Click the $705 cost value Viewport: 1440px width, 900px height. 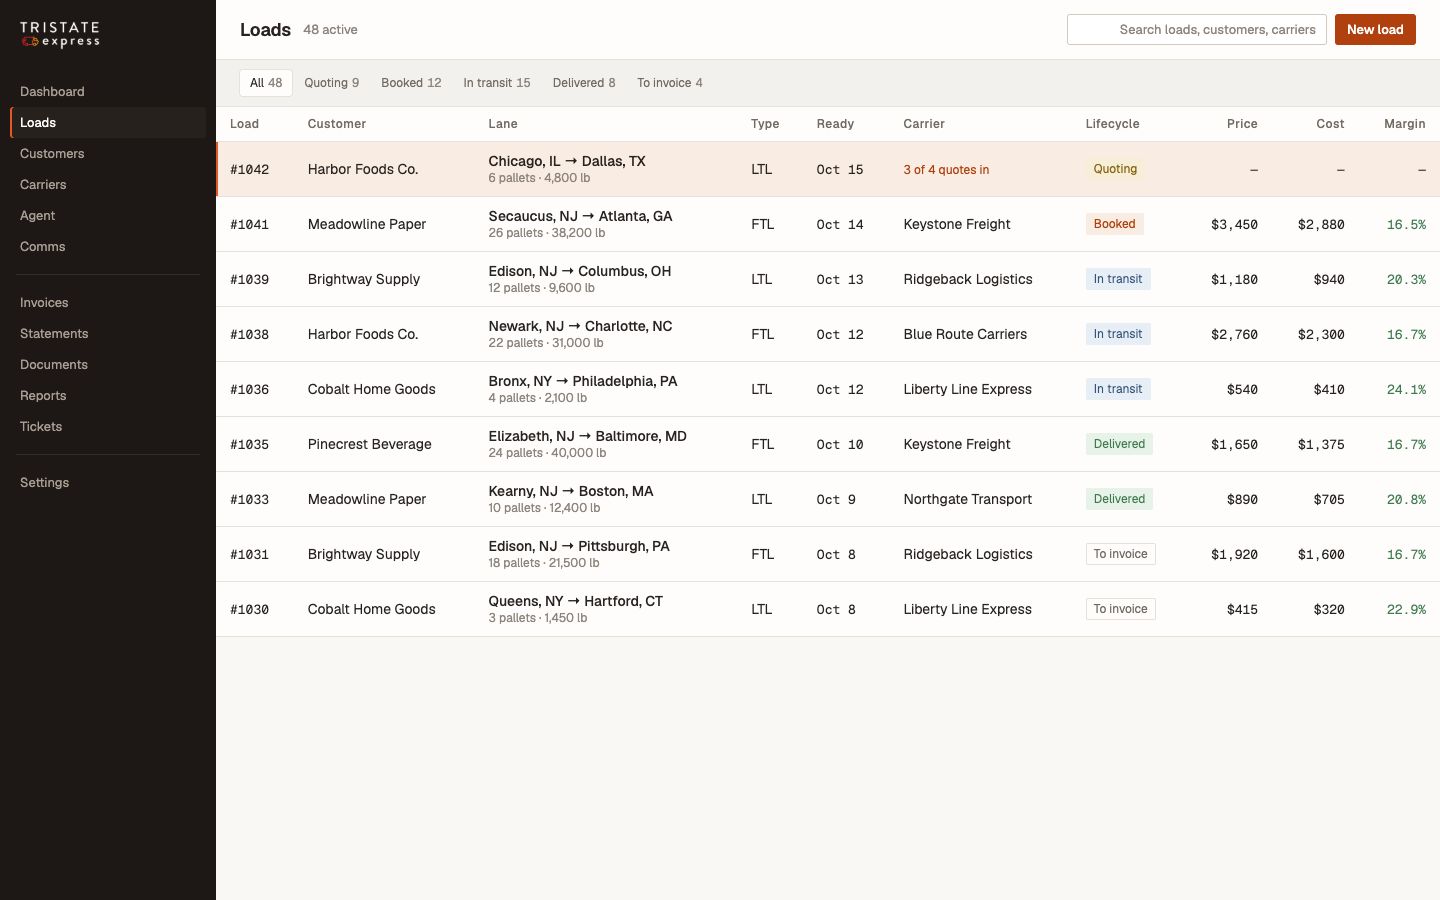tap(1328, 500)
